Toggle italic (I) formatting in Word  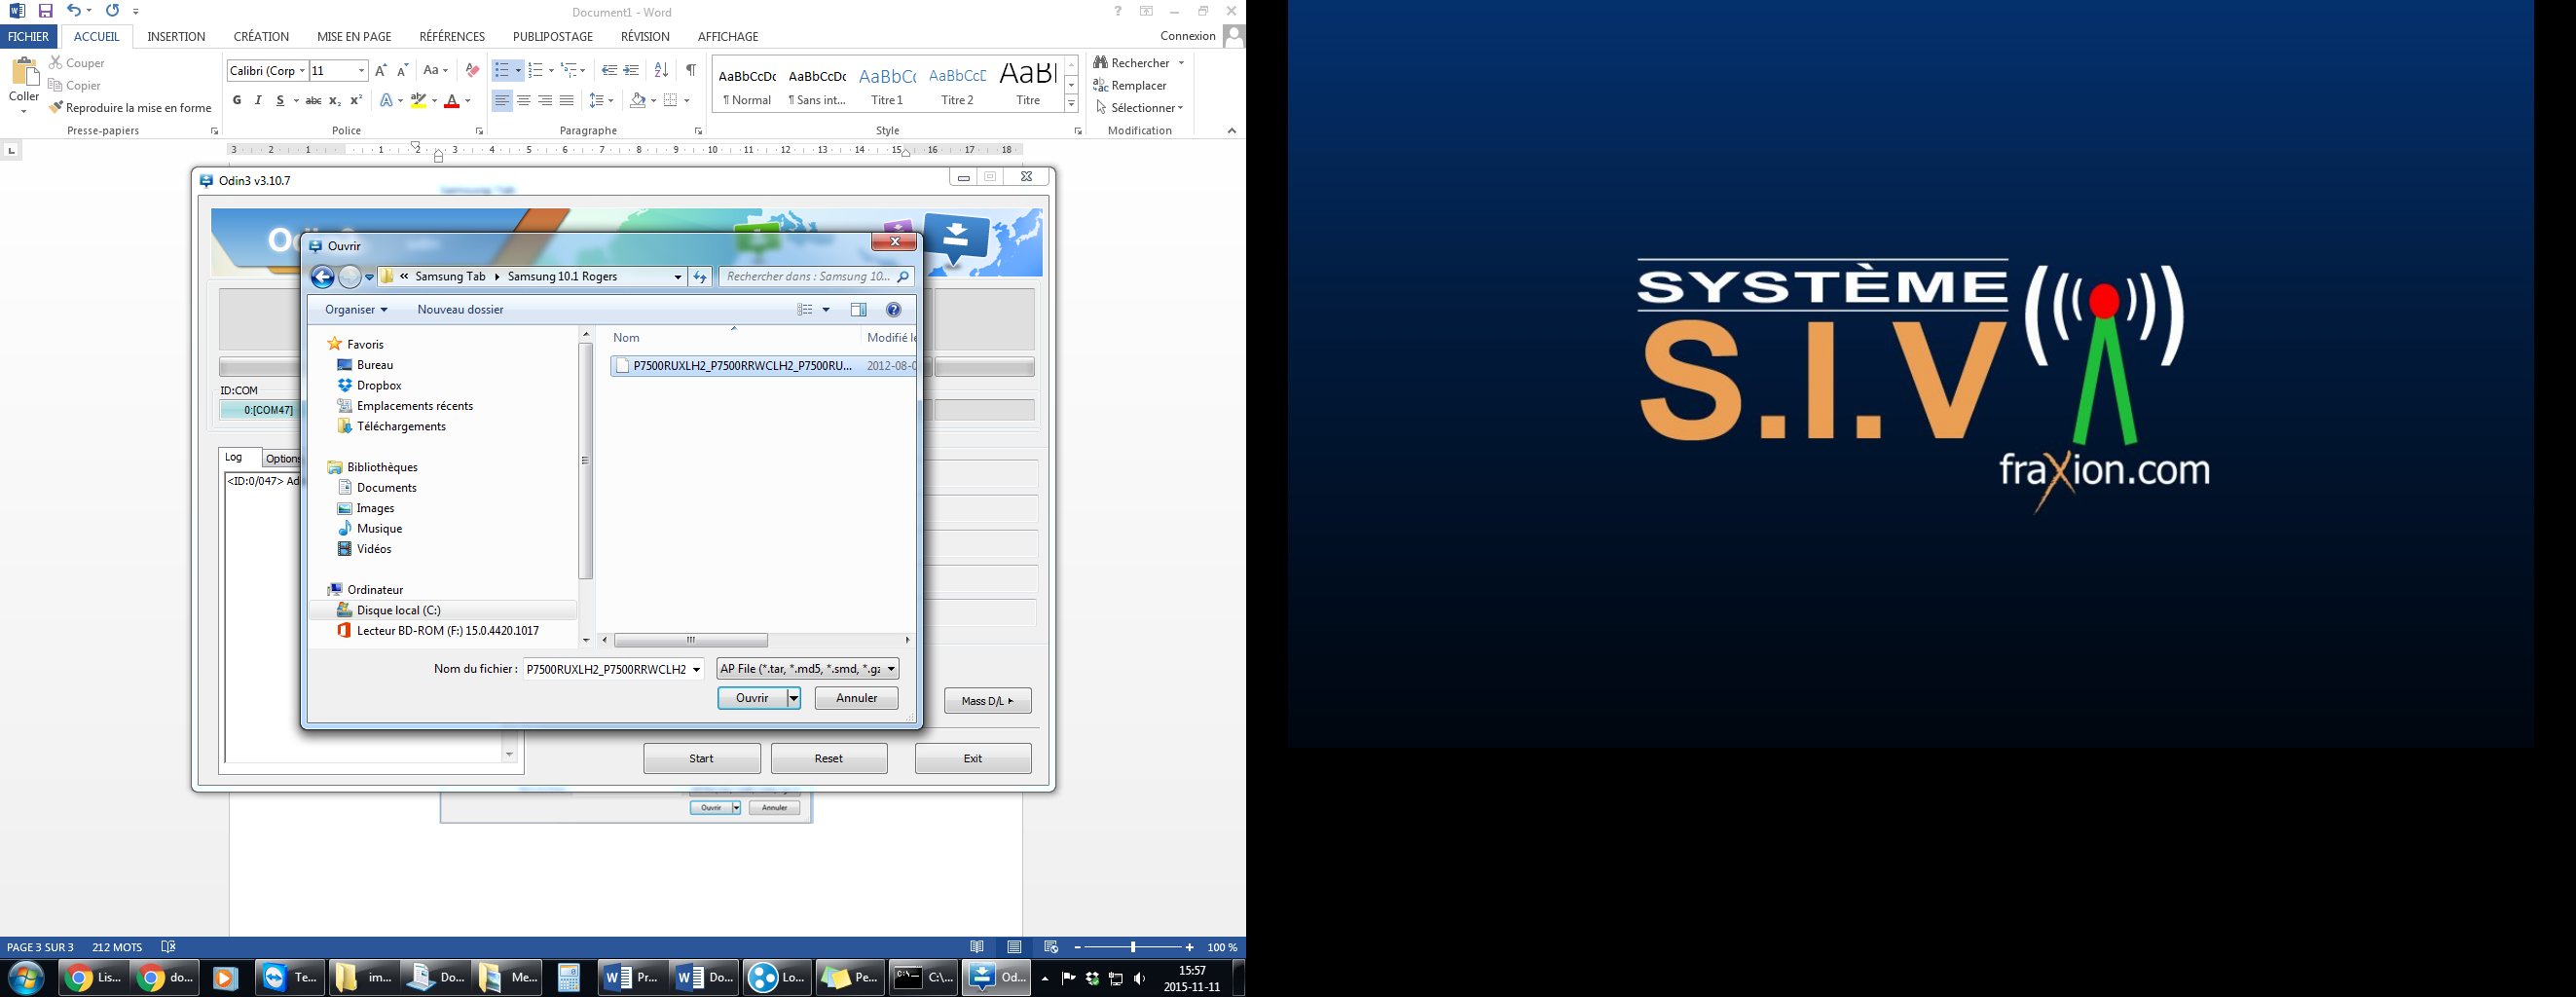(258, 100)
